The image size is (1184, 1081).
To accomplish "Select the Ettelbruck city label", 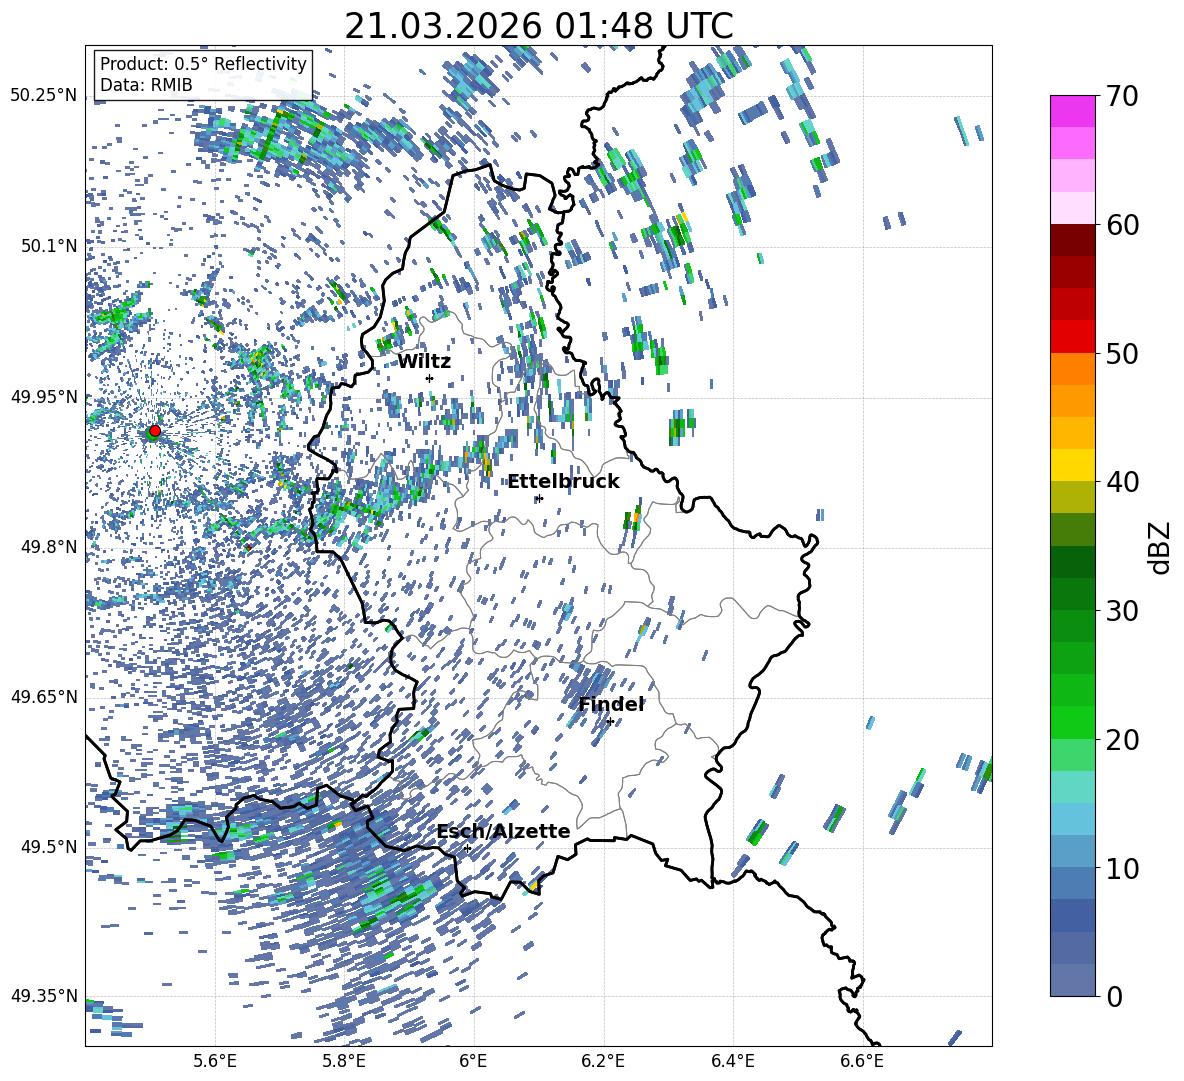I will (x=563, y=482).
